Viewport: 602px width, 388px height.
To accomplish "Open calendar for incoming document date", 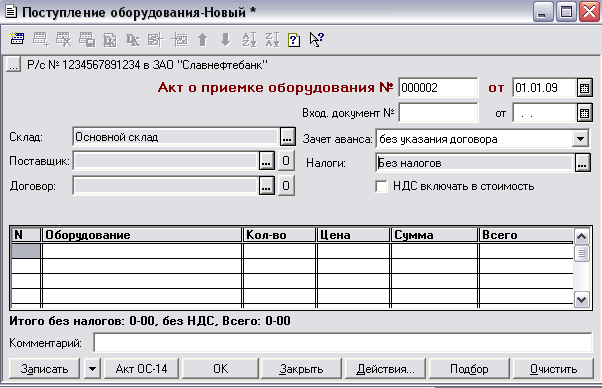I will [x=584, y=113].
